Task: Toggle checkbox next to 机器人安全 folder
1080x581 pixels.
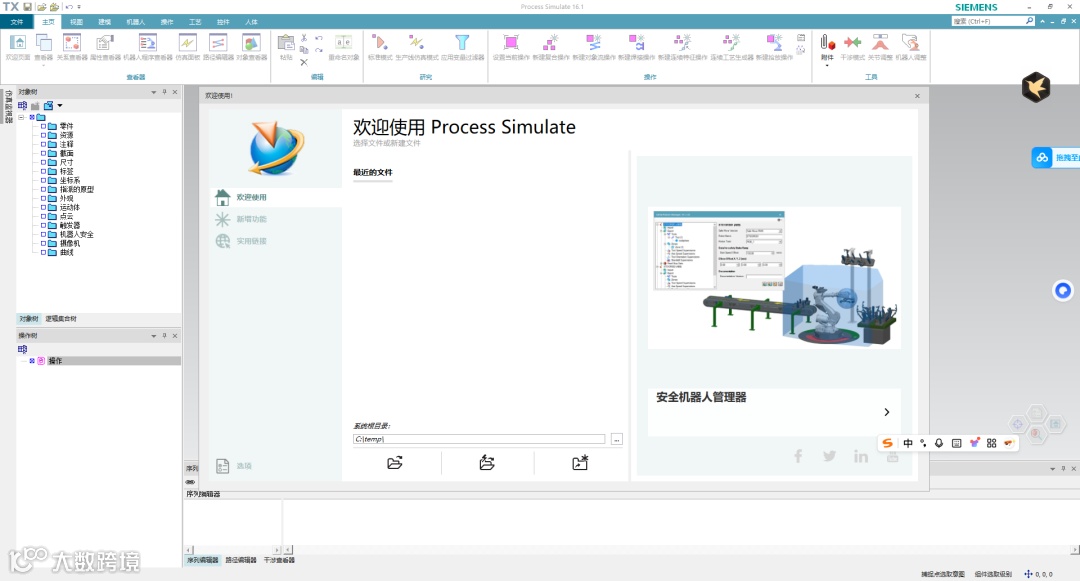Action: click(43, 234)
